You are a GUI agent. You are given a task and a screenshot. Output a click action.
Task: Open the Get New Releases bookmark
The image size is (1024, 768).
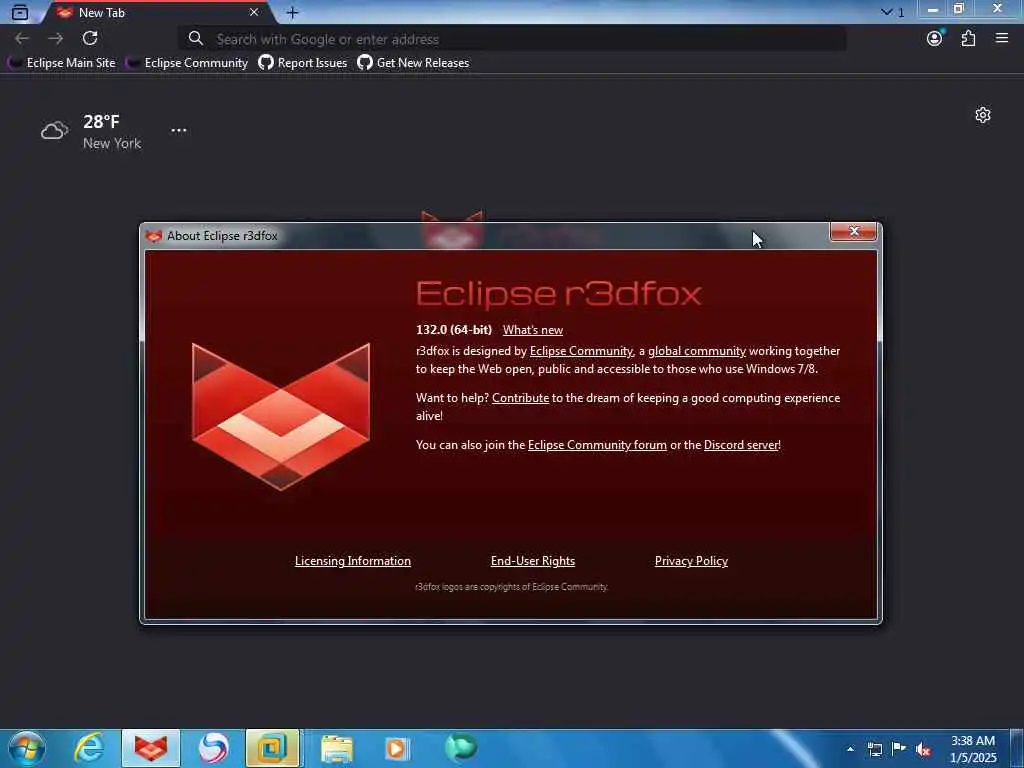[x=413, y=63]
